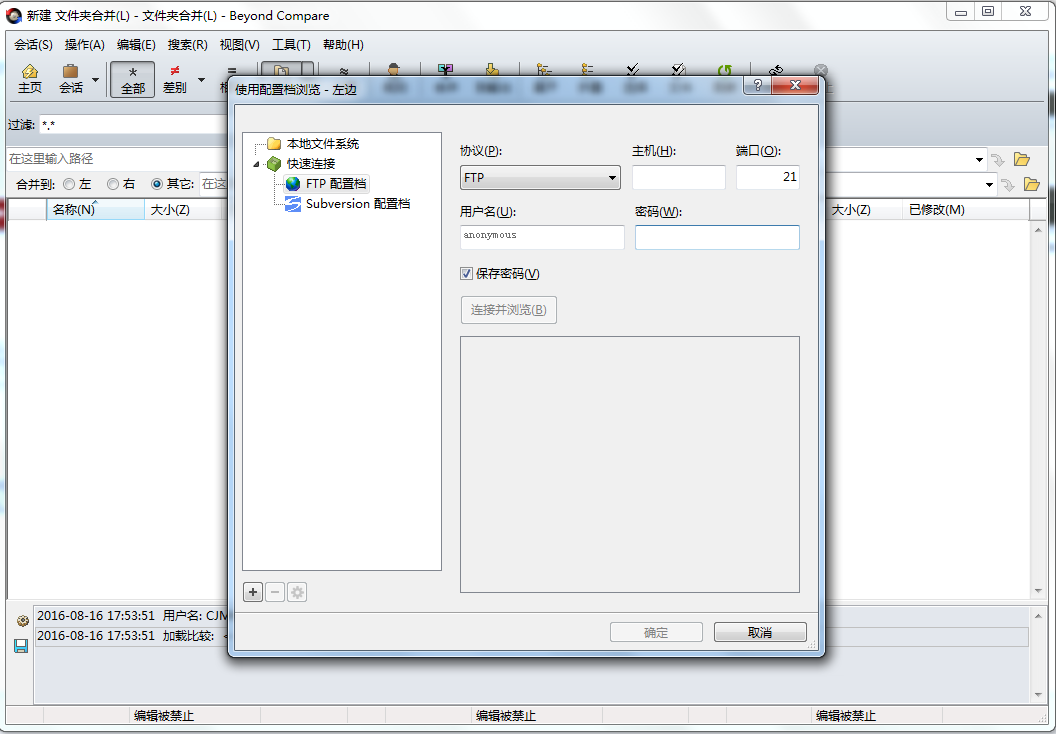Viewport: 1056px width, 734px height.
Task: Sort by the 名称(N) column header
Action: 95,210
